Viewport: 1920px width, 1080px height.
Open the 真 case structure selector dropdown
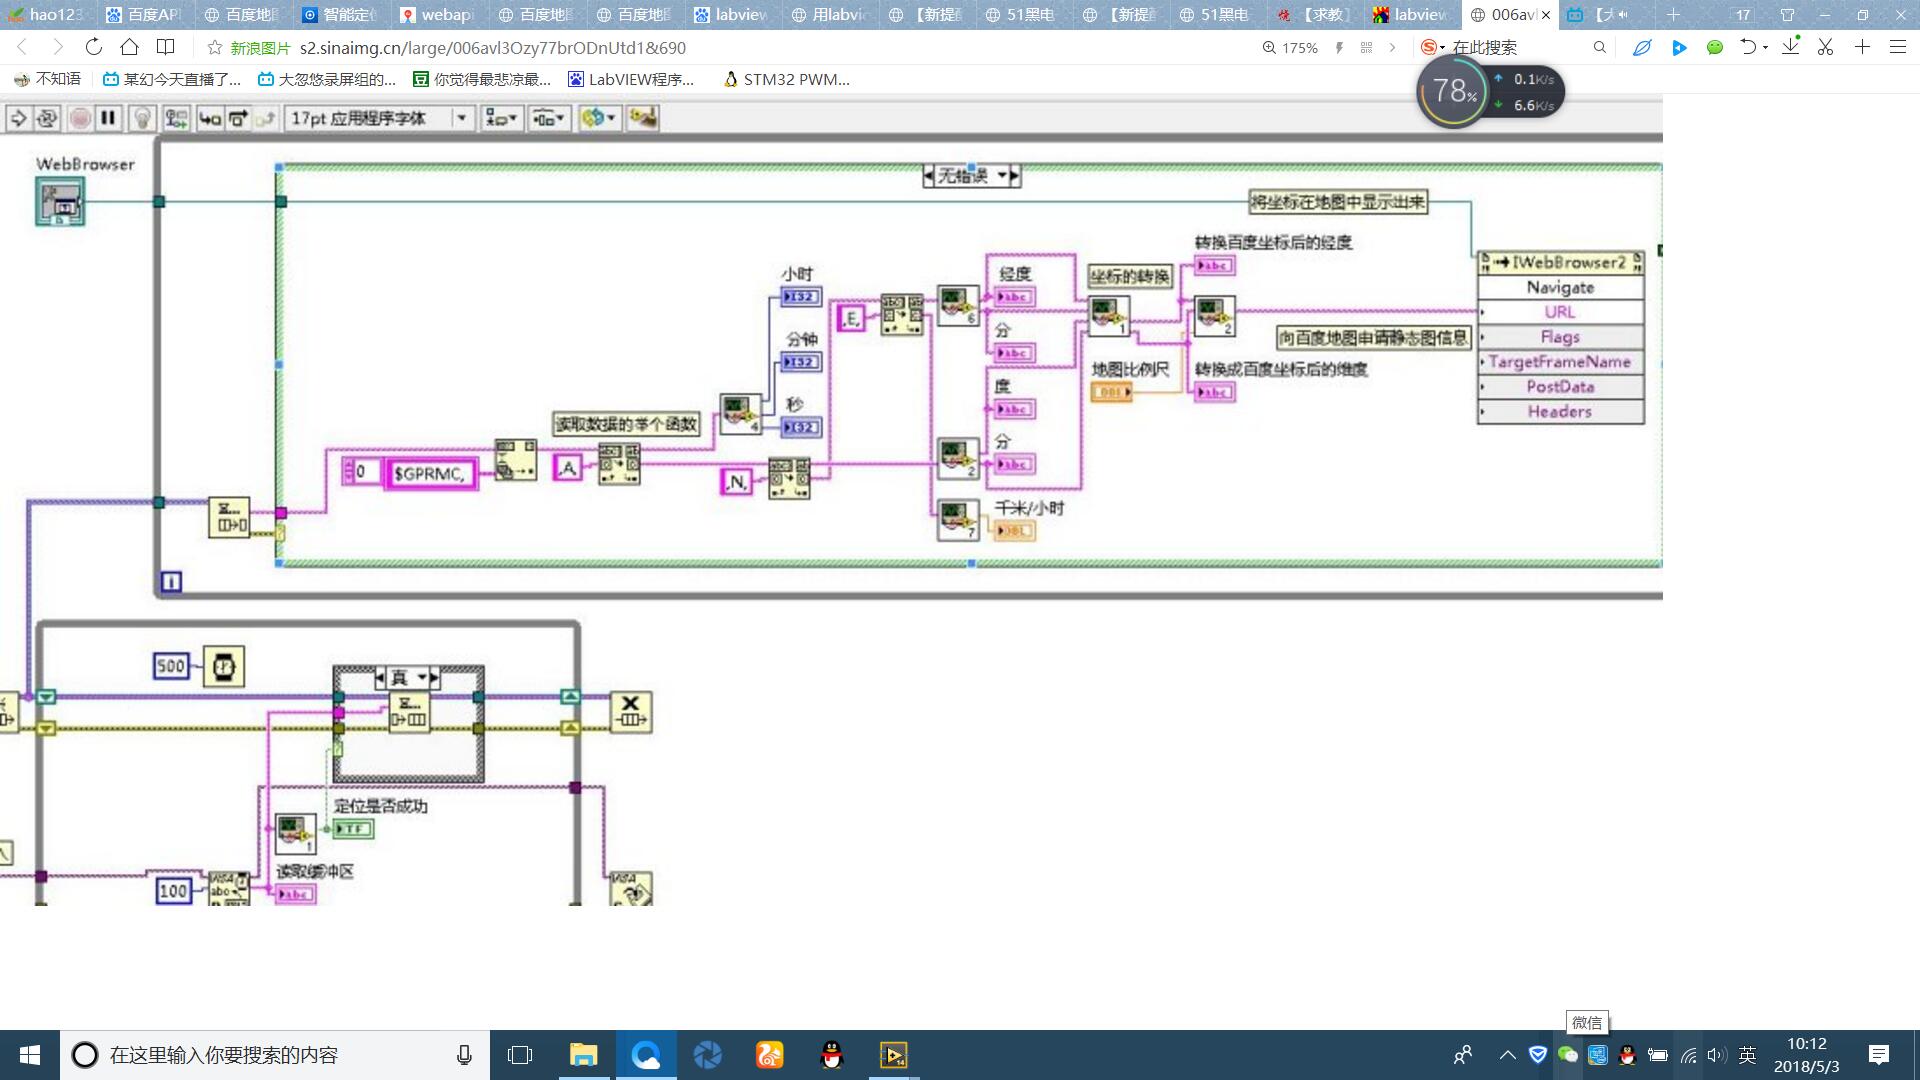pos(422,678)
